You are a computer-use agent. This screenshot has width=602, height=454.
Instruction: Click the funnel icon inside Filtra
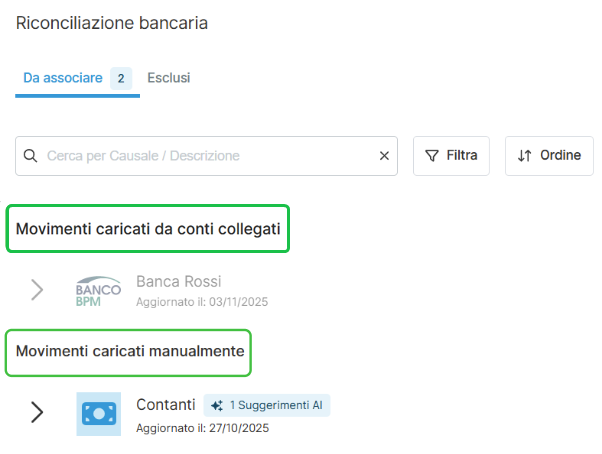tap(432, 156)
